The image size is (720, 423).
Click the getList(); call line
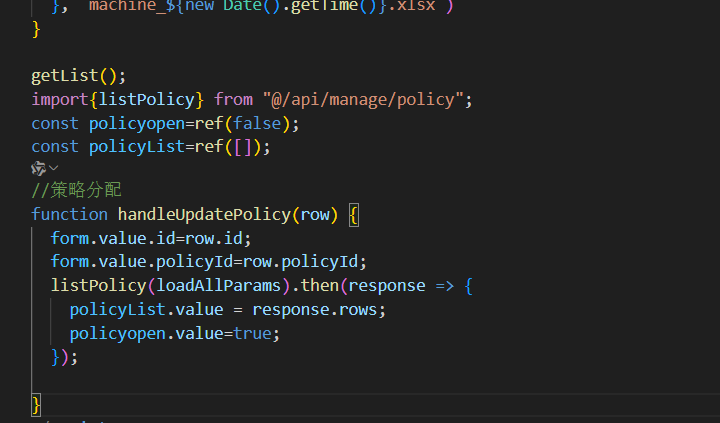click(x=79, y=76)
